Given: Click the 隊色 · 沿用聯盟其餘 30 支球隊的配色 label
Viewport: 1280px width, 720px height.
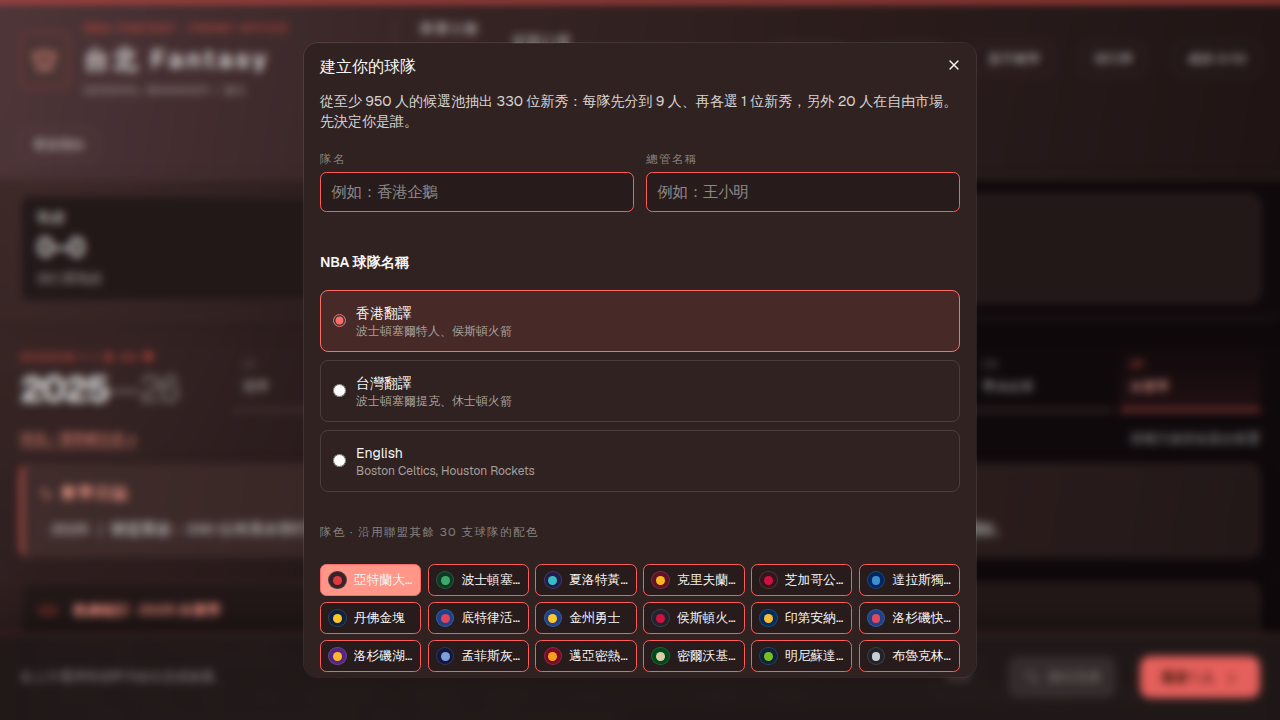Looking at the screenshot, I should pos(429,532).
